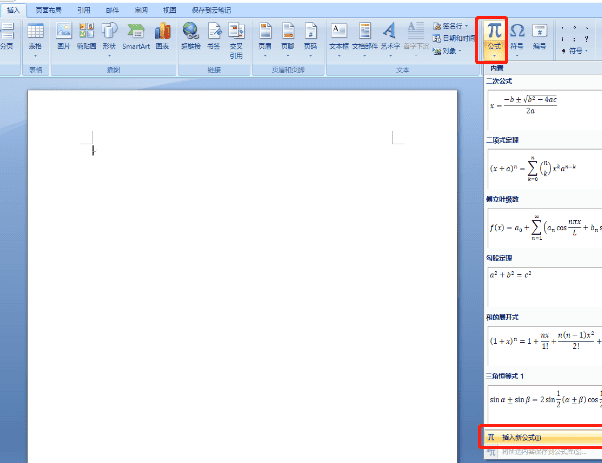
Task: Open the SmartArt graphic tool
Action: (136, 36)
